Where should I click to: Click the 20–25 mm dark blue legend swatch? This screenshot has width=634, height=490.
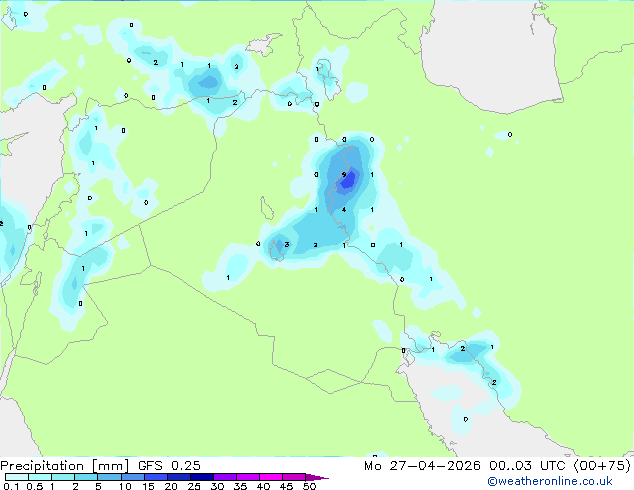[178, 477]
